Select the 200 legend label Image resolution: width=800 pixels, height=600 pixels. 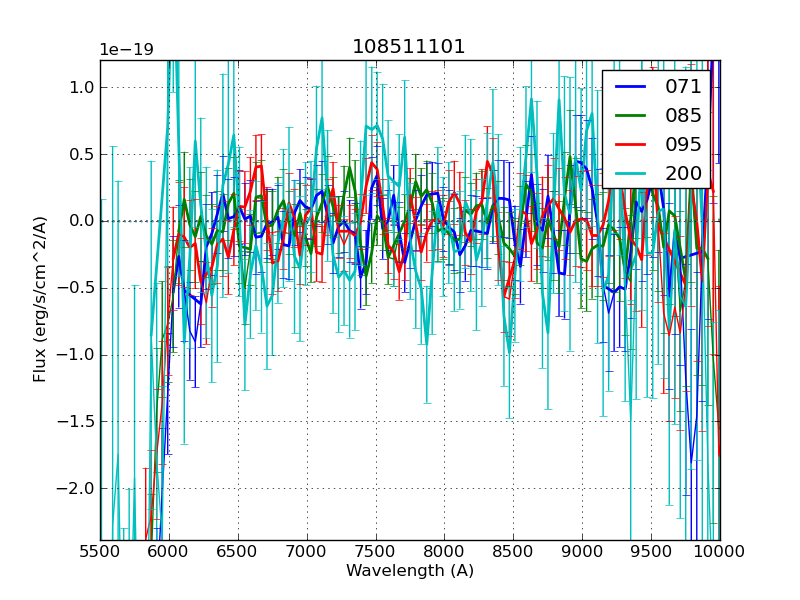pyautogui.click(x=683, y=173)
